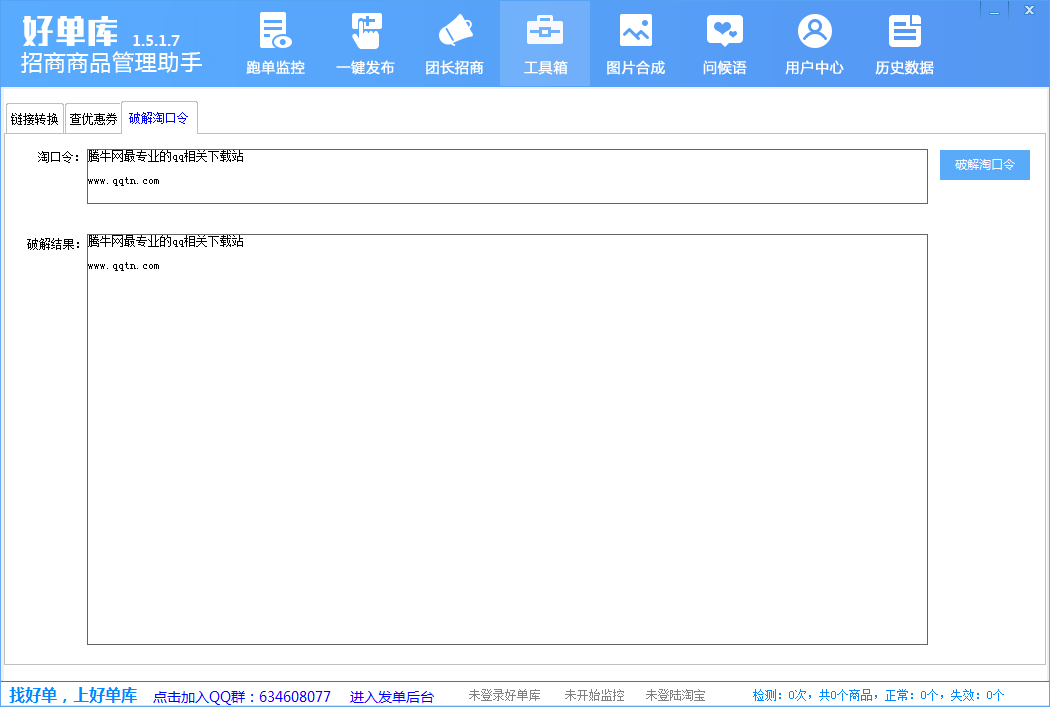Click the 未登陆淘宝 status text
Image resolution: width=1050 pixels, height=707 pixels.
pos(675,696)
